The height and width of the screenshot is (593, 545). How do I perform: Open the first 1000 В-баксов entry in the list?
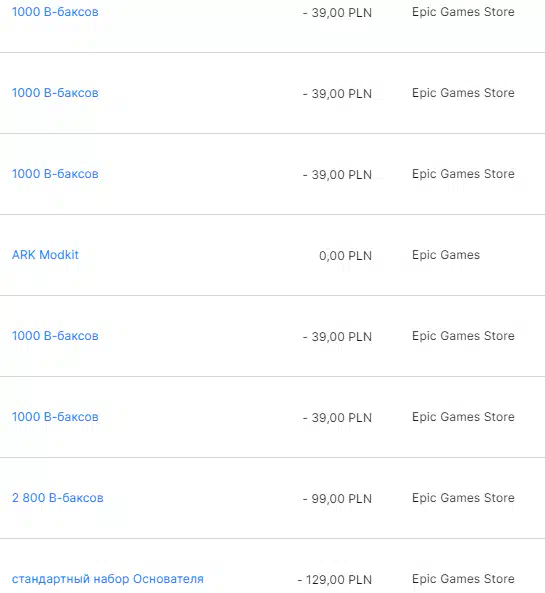pos(55,12)
